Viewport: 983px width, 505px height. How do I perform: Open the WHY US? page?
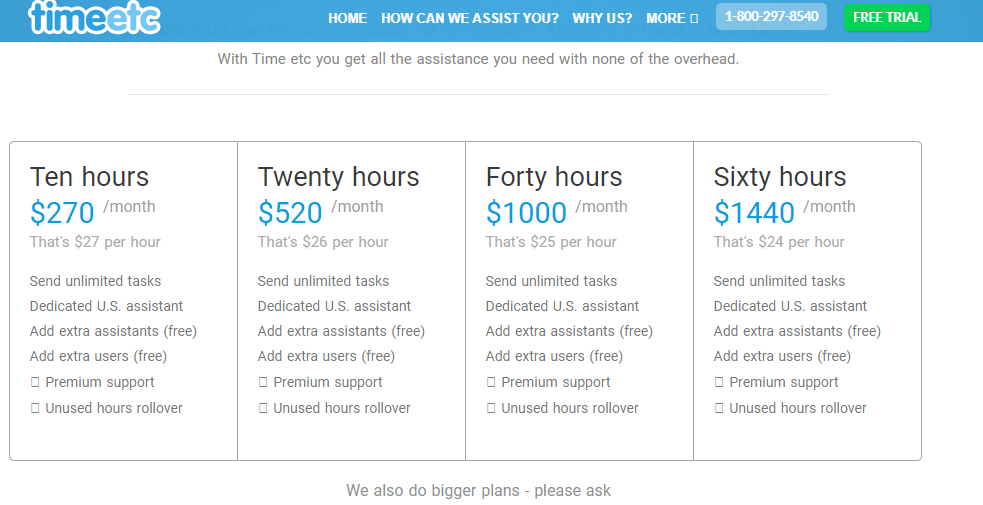point(601,18)
